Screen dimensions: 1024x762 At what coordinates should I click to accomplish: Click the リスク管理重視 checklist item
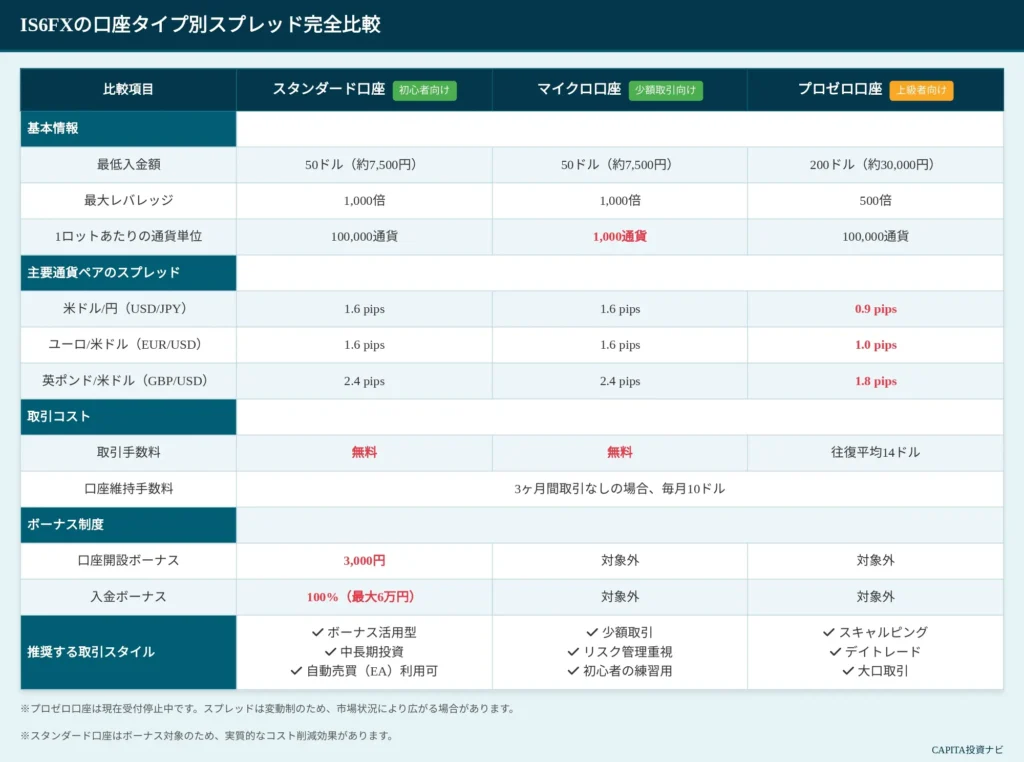[620, 652]
